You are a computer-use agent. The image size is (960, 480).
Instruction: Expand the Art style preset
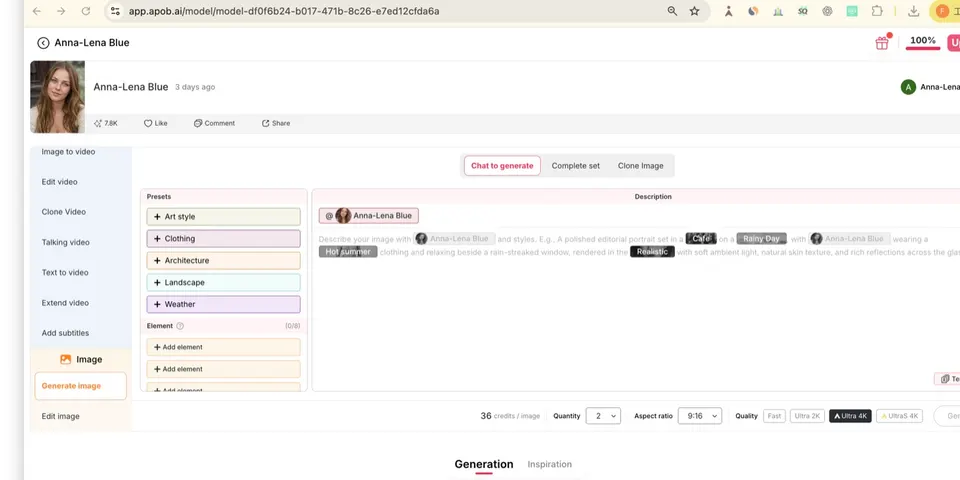pyautogui.click(x=223, y=217)
